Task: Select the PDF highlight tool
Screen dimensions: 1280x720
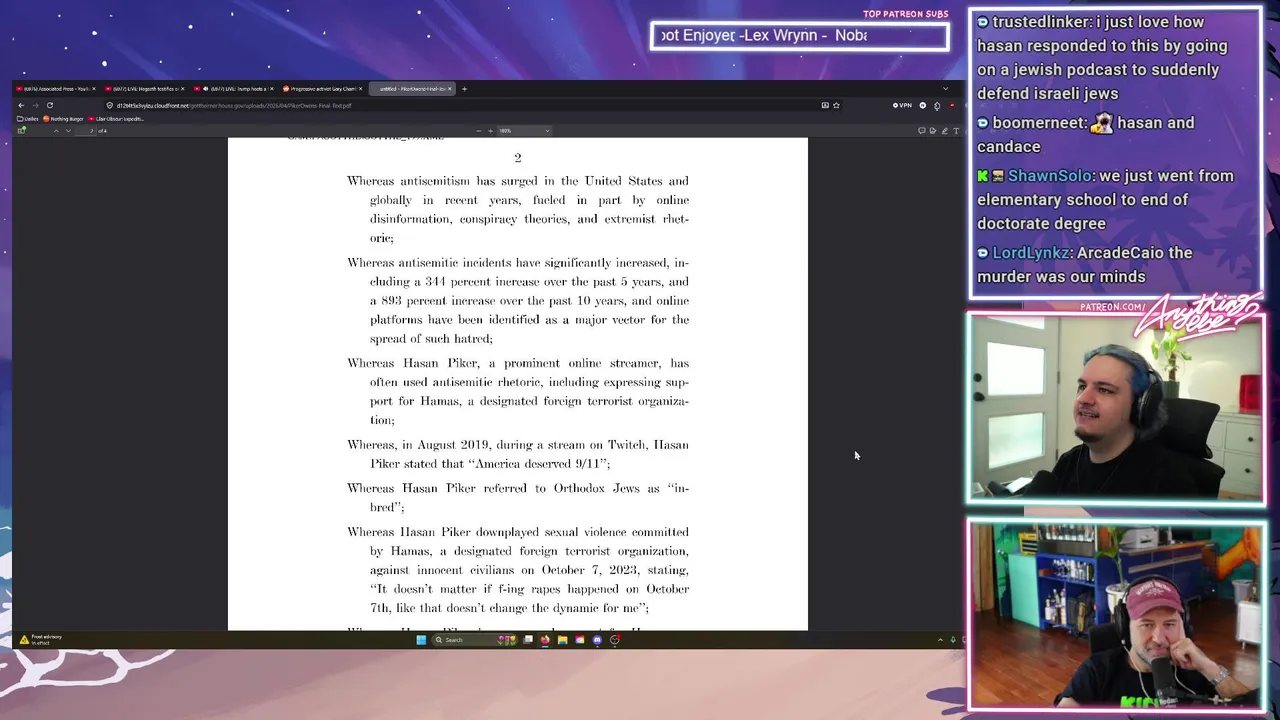Action: (933, 131)
